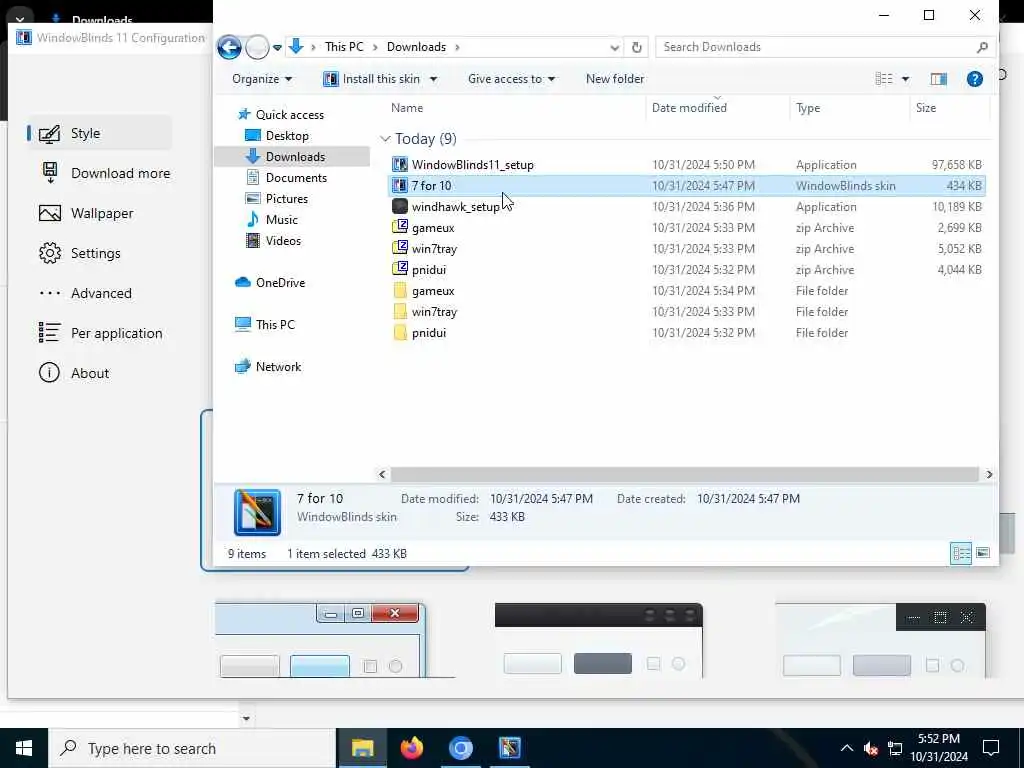Viewport: 1024px width, 768px height.
Task: Select Quick access in the navigation tree
Action: coord(289,115)
